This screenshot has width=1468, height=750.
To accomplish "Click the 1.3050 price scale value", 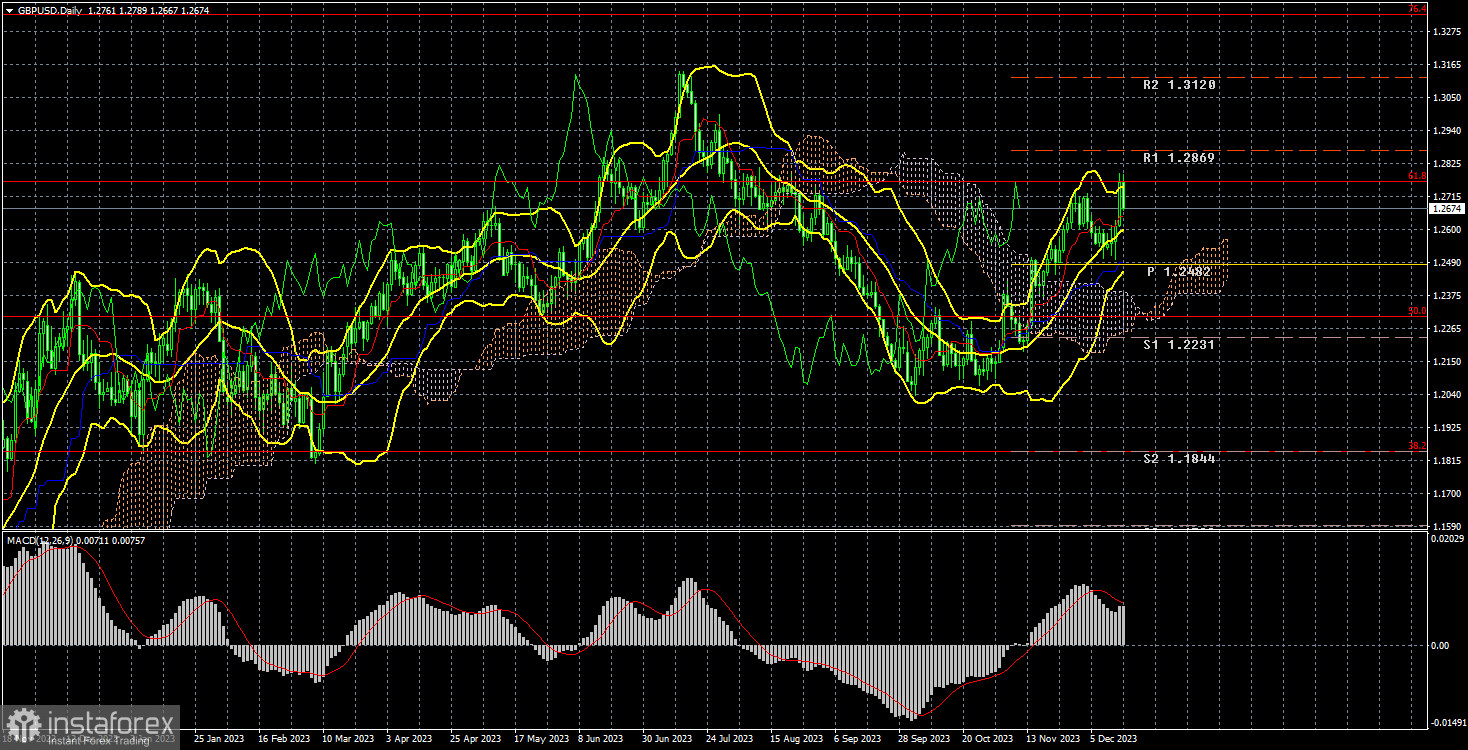I will pos(1445,98).
